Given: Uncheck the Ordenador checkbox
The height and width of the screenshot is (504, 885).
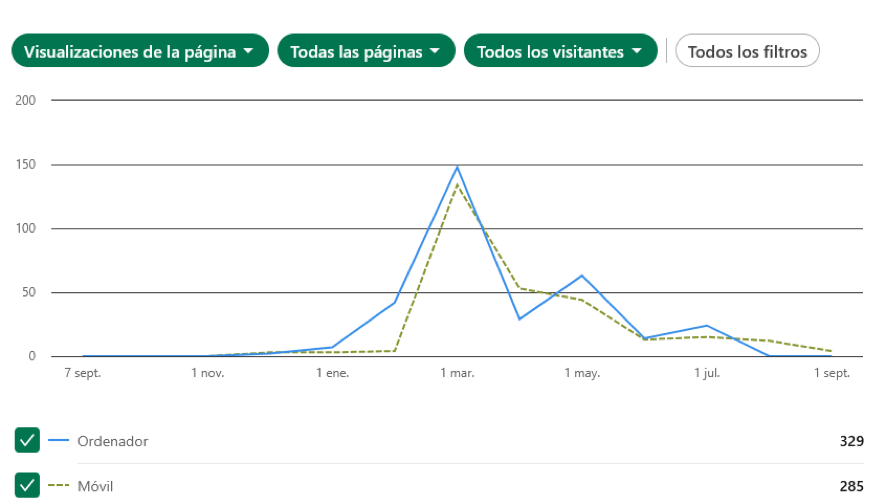Looking at the screenshot, I should point(28,440).
